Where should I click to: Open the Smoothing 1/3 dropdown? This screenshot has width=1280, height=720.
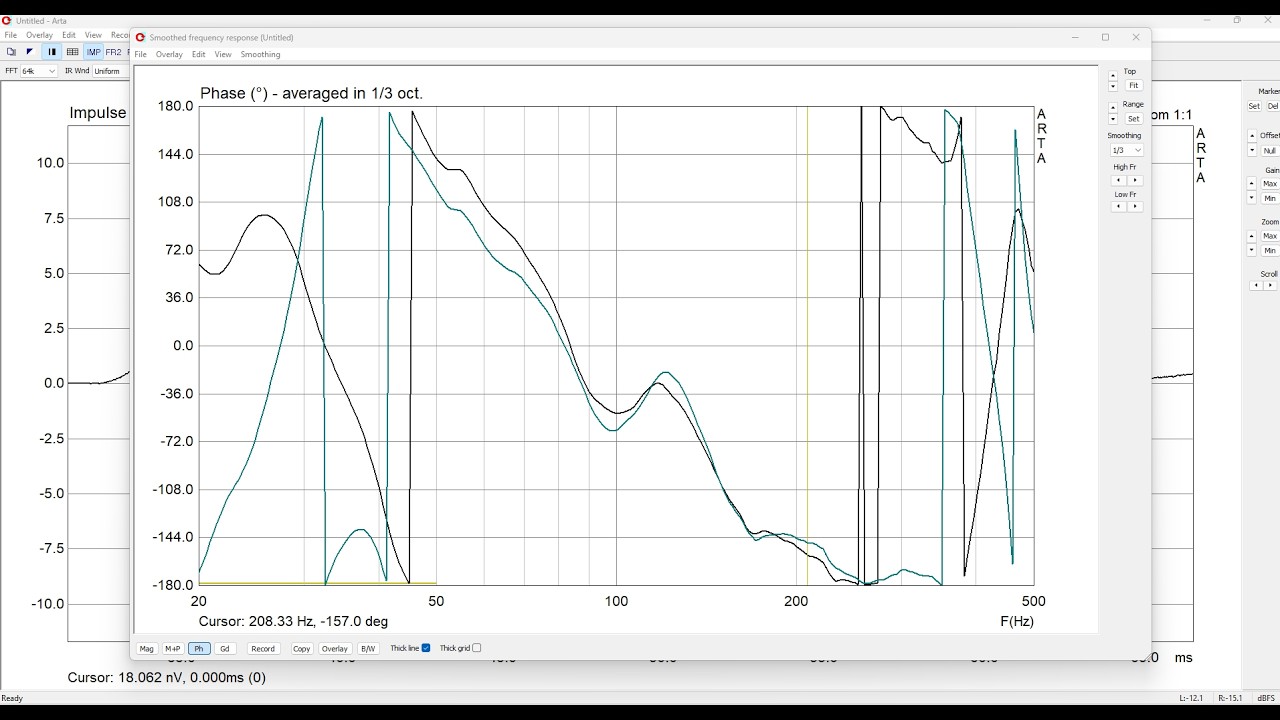pyautogui.click(x=1126, y=150)
